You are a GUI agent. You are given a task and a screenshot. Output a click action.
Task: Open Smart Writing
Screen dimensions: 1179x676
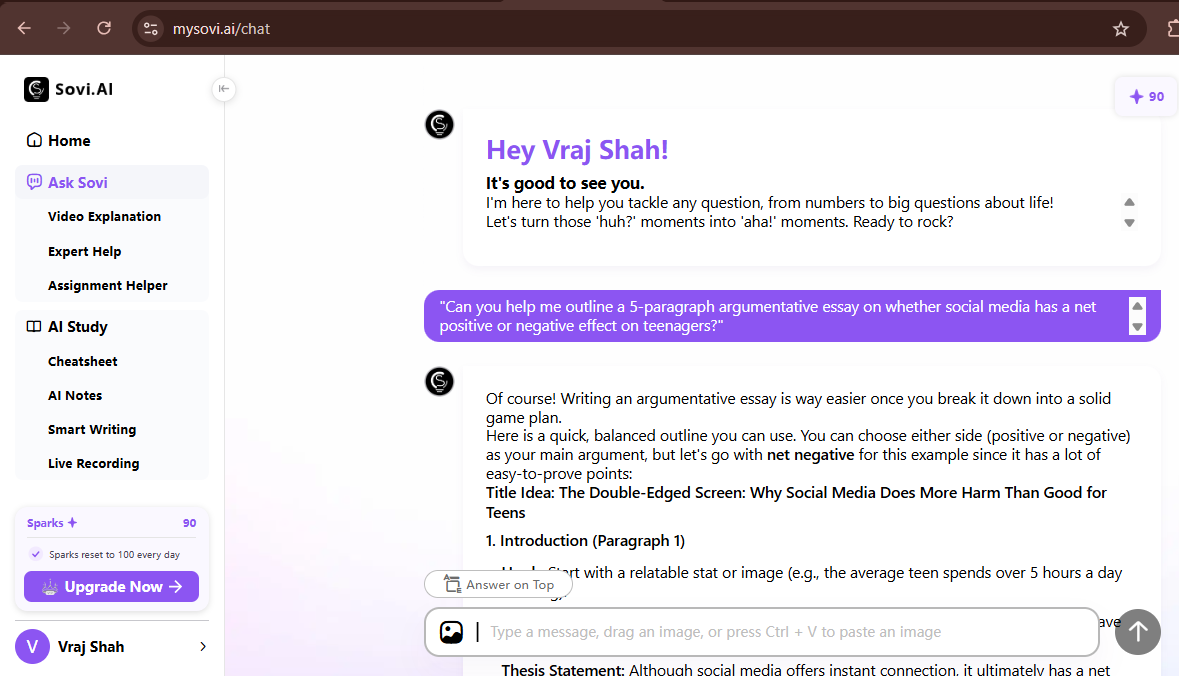tap(92, 429)
